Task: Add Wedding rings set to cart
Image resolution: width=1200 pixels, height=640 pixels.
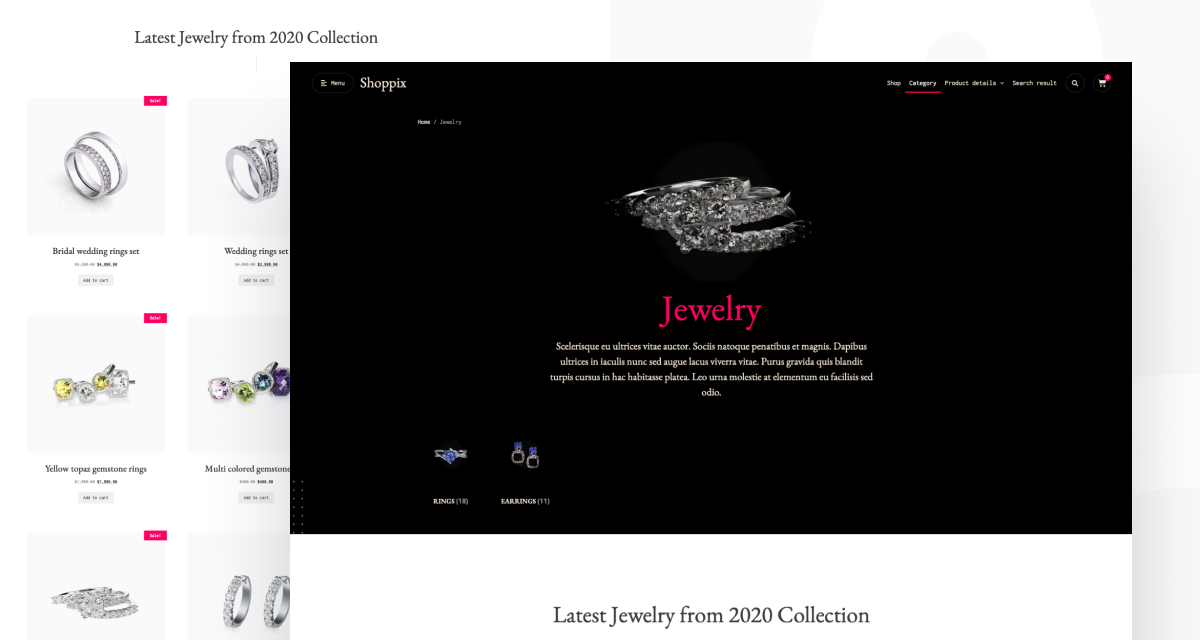Action: coord(256,280)
